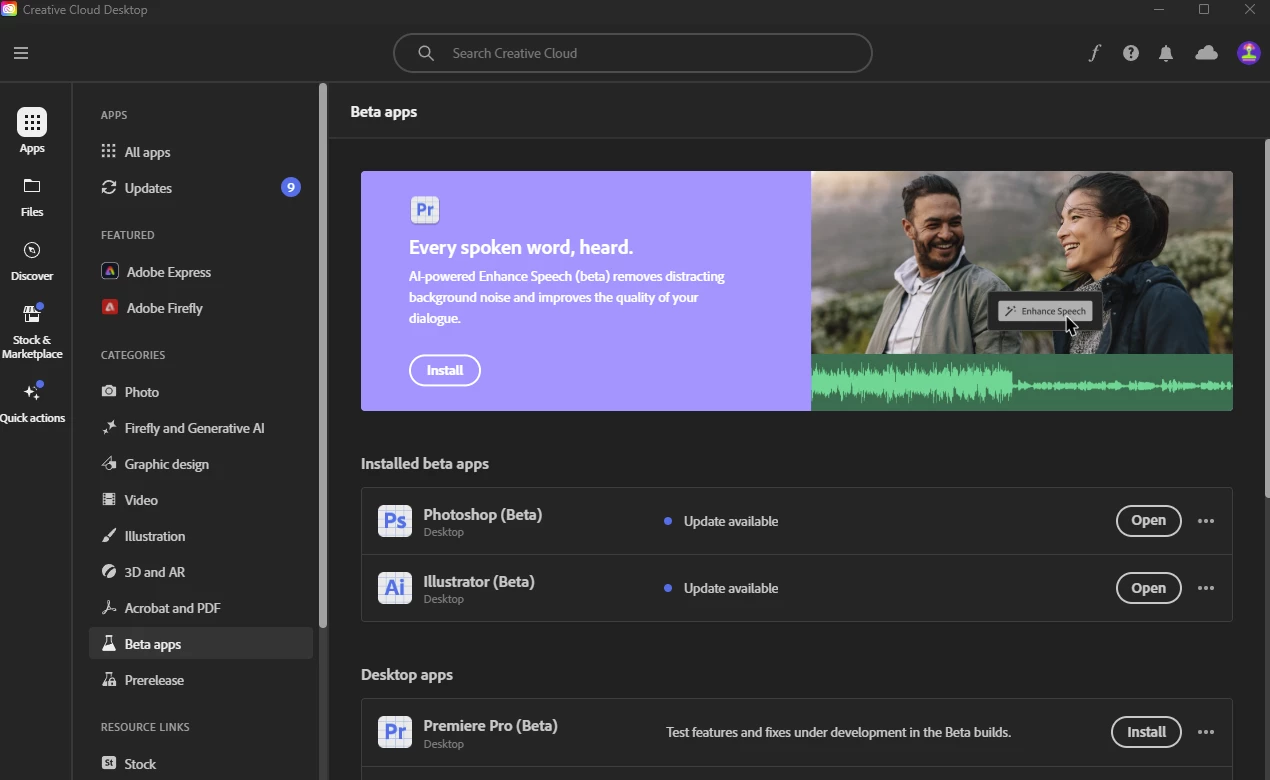Click the Creative Cloud logo in title bar

[9, 9]
